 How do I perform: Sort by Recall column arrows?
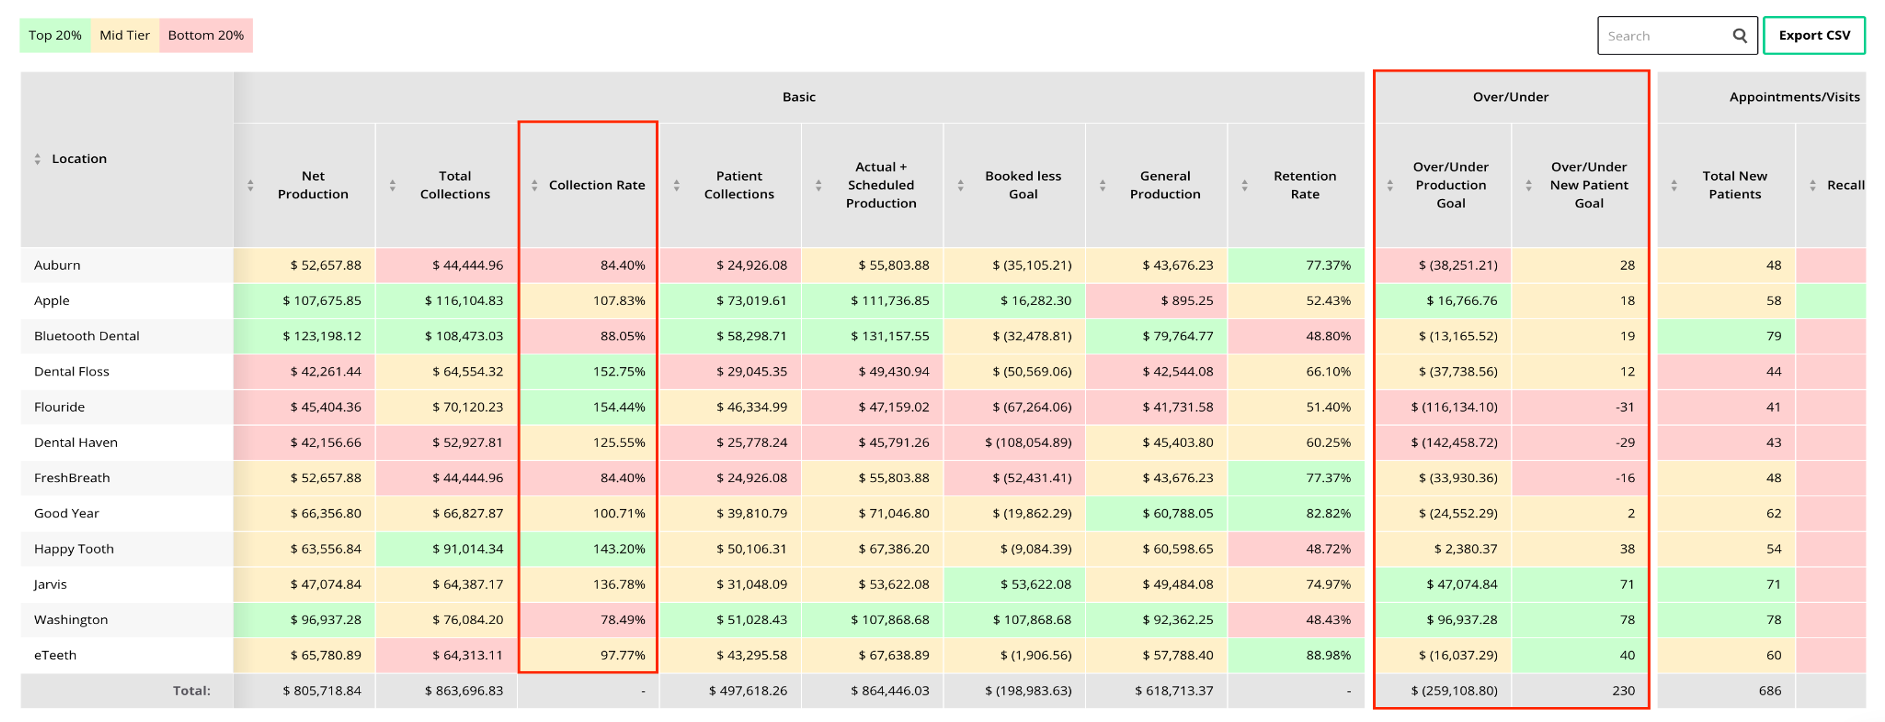[x=1812, y=185]
